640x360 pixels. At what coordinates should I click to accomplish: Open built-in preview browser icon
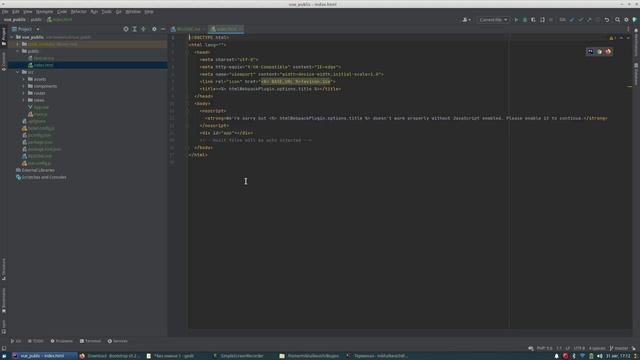(x=590, y=51)
